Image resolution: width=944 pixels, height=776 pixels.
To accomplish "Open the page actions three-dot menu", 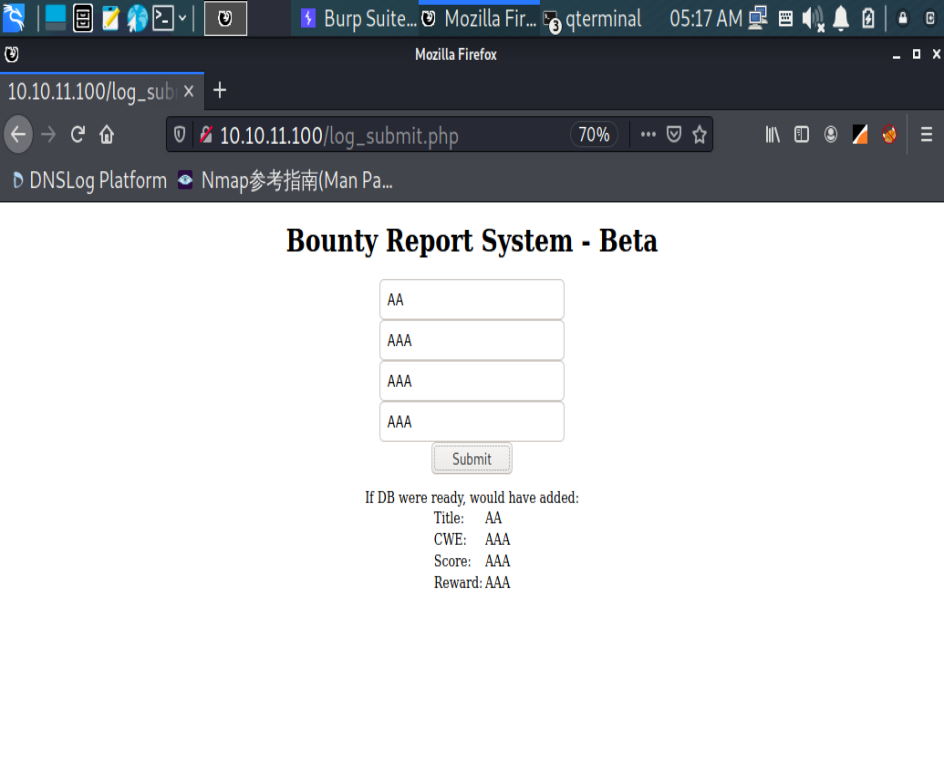I will [x=648, y=134].
